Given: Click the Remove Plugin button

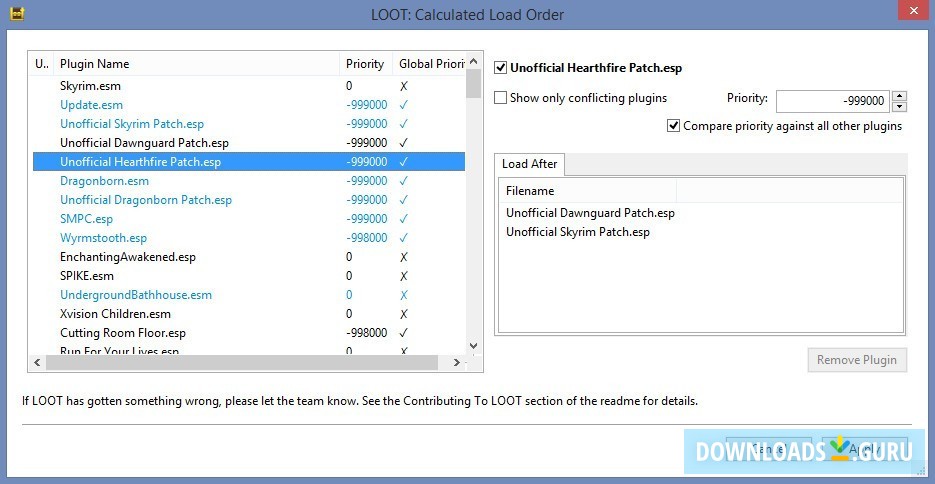Looking at the screenshot, I should (857, 360).
